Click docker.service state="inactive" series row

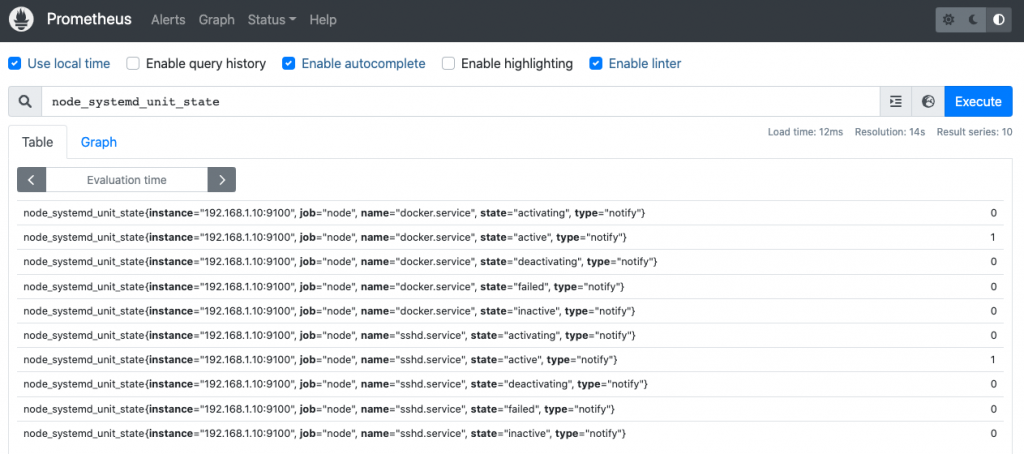tap(510, 311)
